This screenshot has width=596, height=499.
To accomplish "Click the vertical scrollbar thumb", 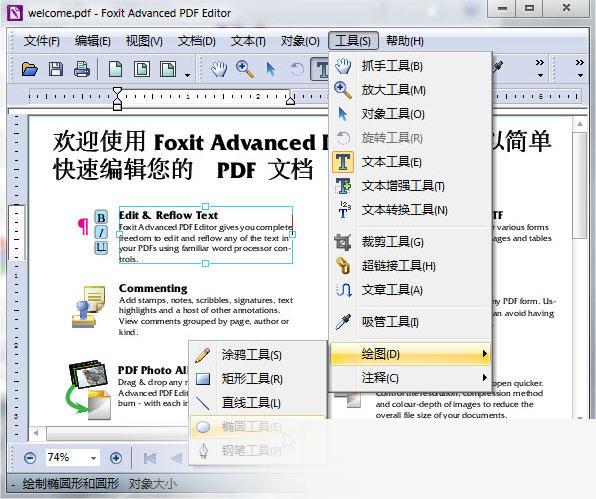I will coord(580,185).
